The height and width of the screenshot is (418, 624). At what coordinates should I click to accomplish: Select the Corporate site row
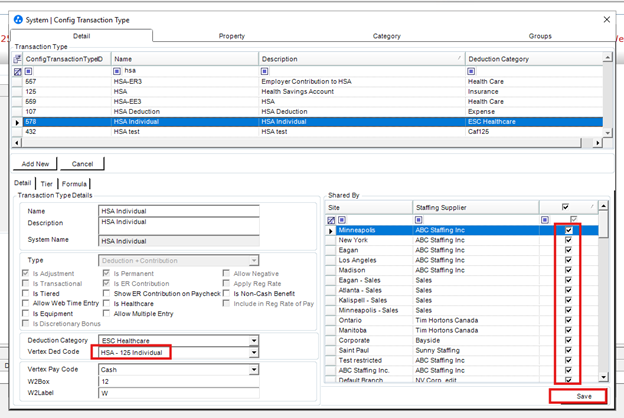tap(462, 340)
